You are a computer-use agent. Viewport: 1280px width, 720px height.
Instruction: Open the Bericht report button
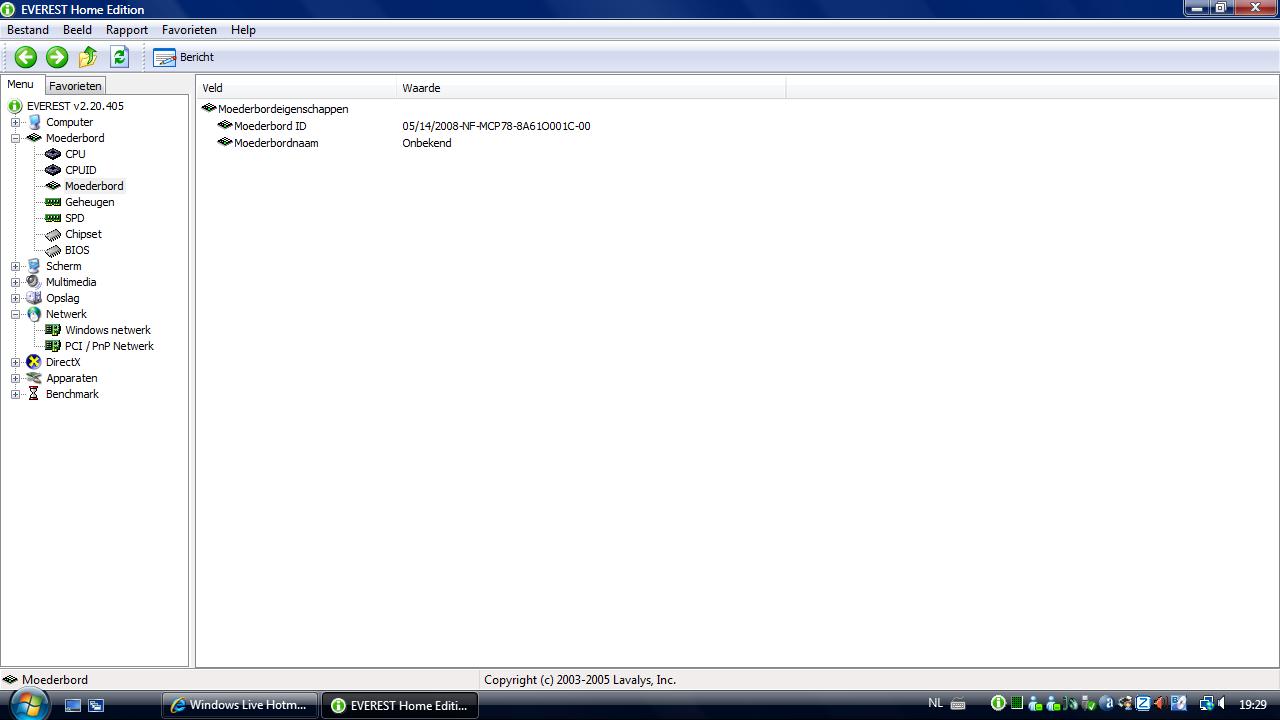[184, 57]
